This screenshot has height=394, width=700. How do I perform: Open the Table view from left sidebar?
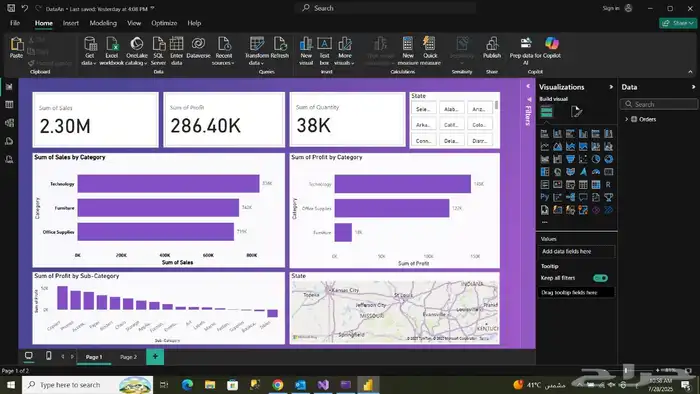tap(9, 104)
